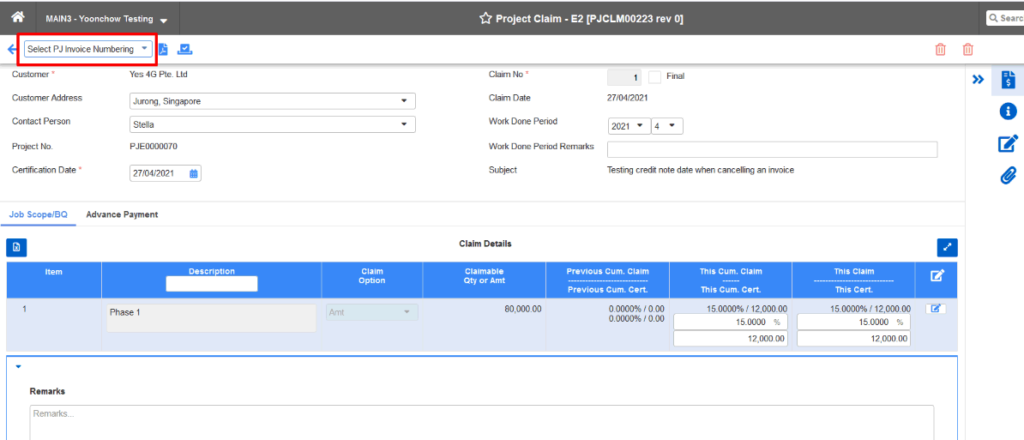This screenshot has height=440, width=1024.
Task: Collapse the remarks section arrow
Action: click(18, 367)
